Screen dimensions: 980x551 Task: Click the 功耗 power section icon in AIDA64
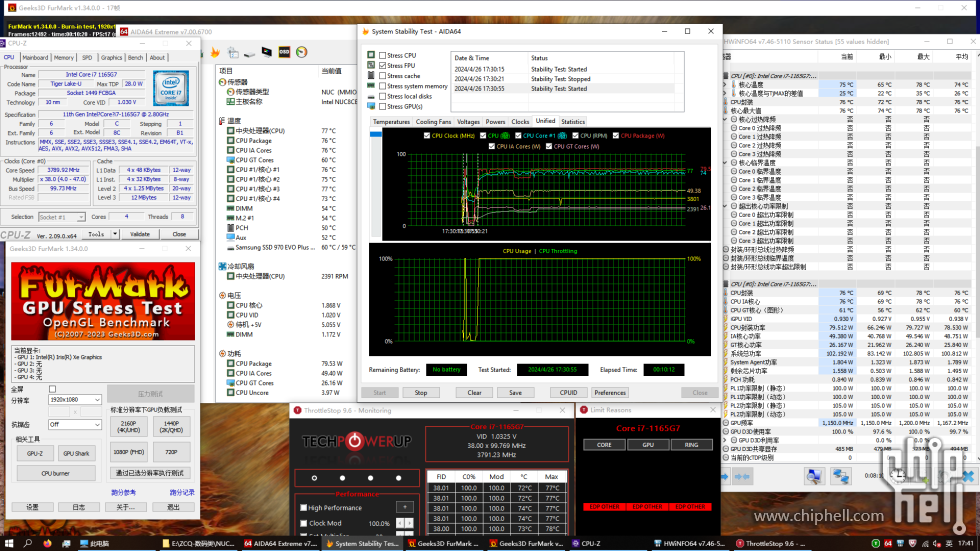pos(222,354)
